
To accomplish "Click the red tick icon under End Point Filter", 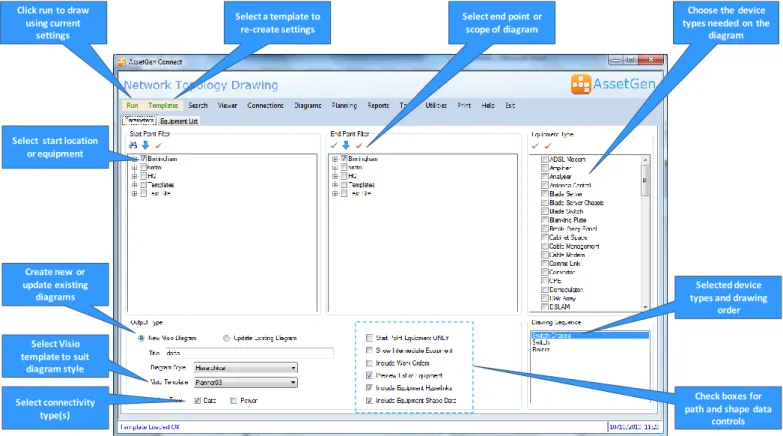I will [359, 145].
